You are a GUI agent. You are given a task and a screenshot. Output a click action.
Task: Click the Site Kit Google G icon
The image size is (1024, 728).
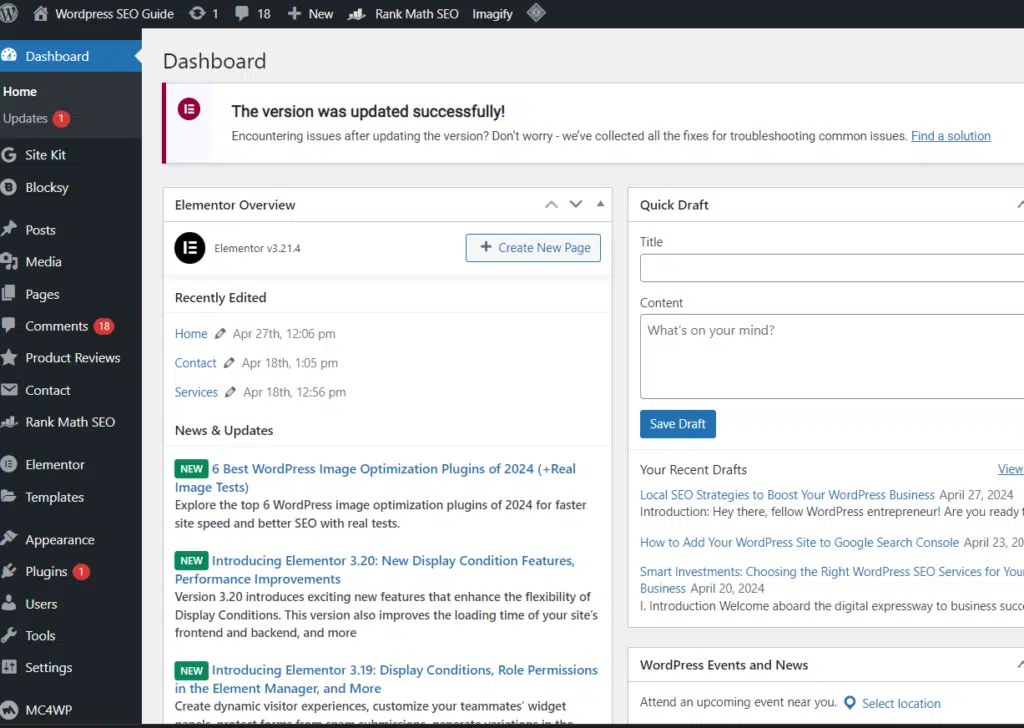(9, 155)
